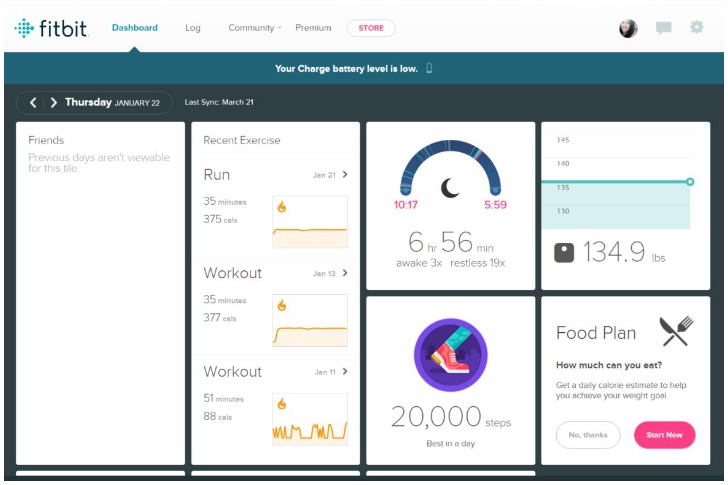The height and width of the screenshot is (485, 728).
Task: Click the sleep arc gauge
Action: coord(450,167)
